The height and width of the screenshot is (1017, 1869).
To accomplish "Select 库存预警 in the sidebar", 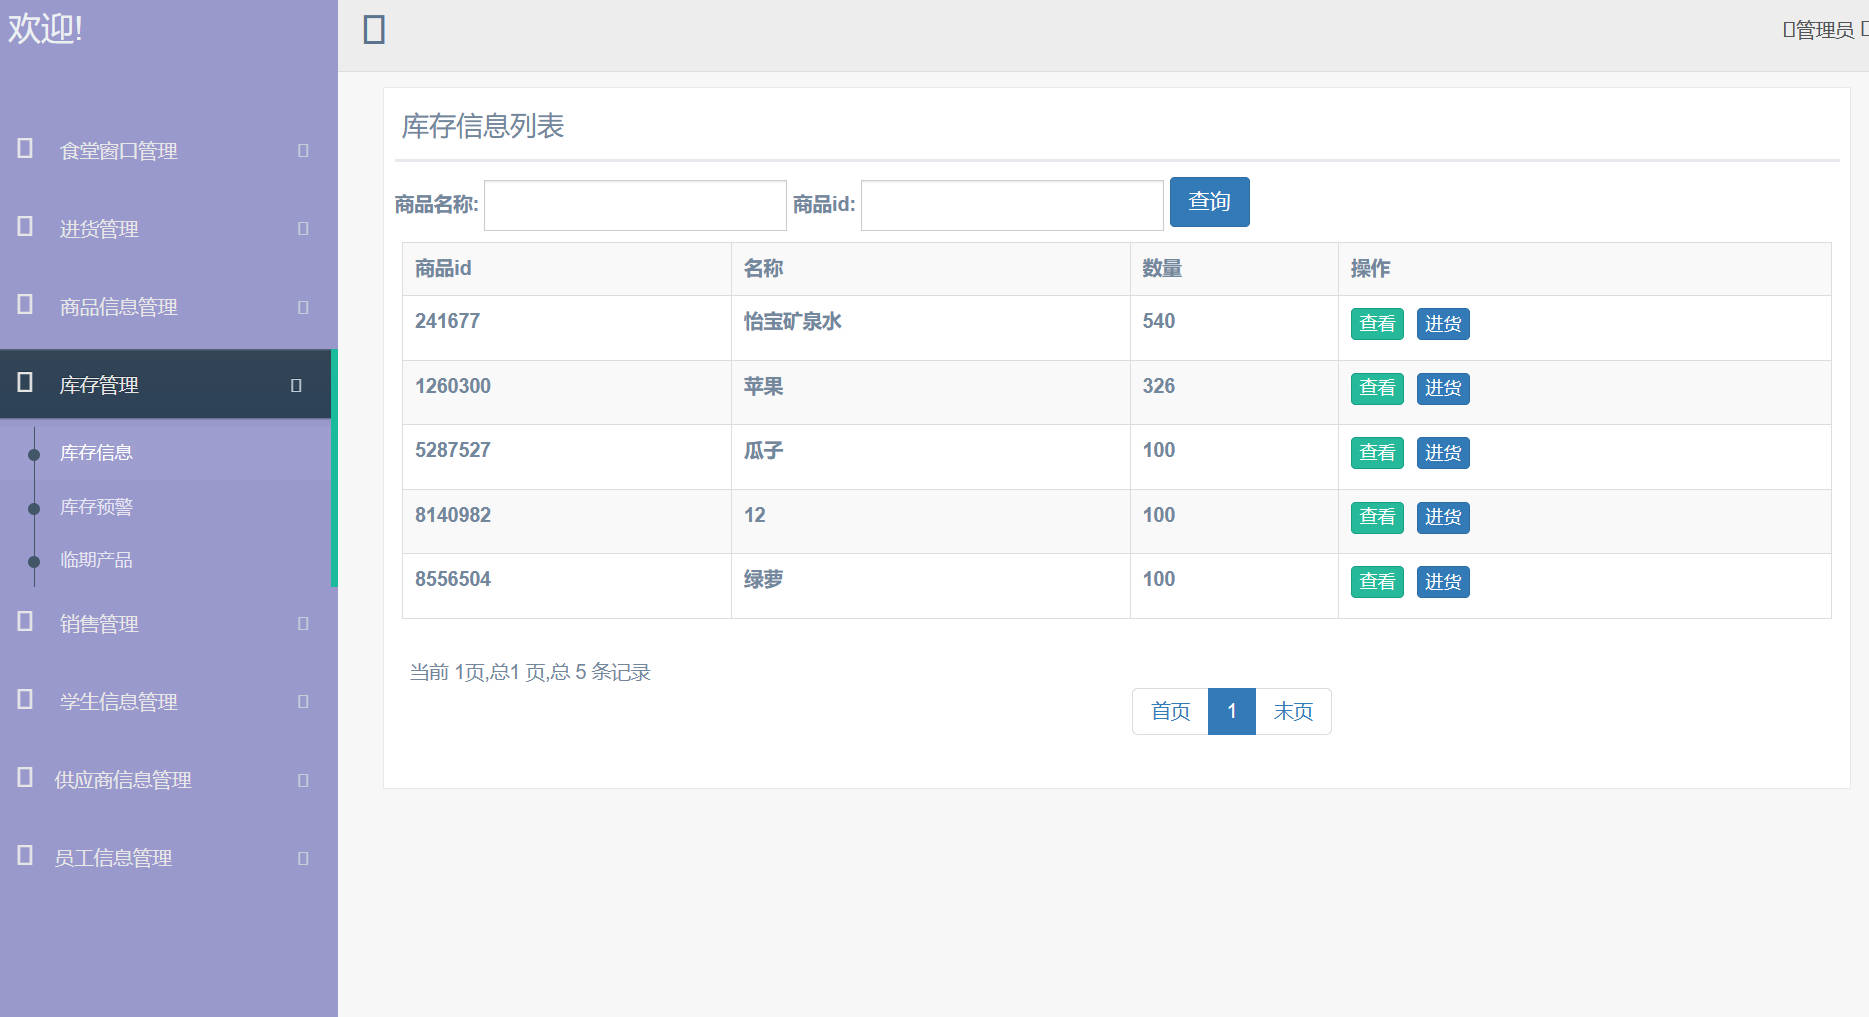I will coord(94,506).
